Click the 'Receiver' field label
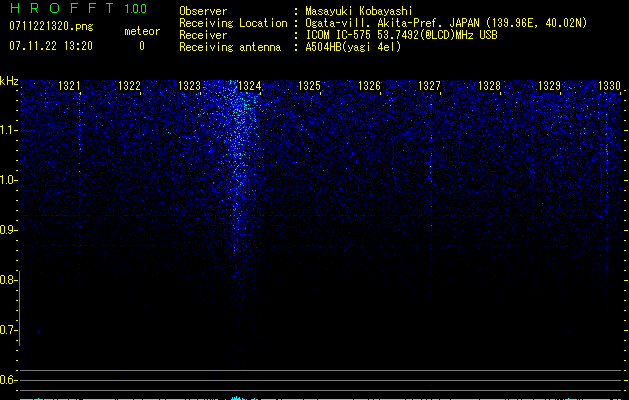Screen dimensions: 629x400 203,35
